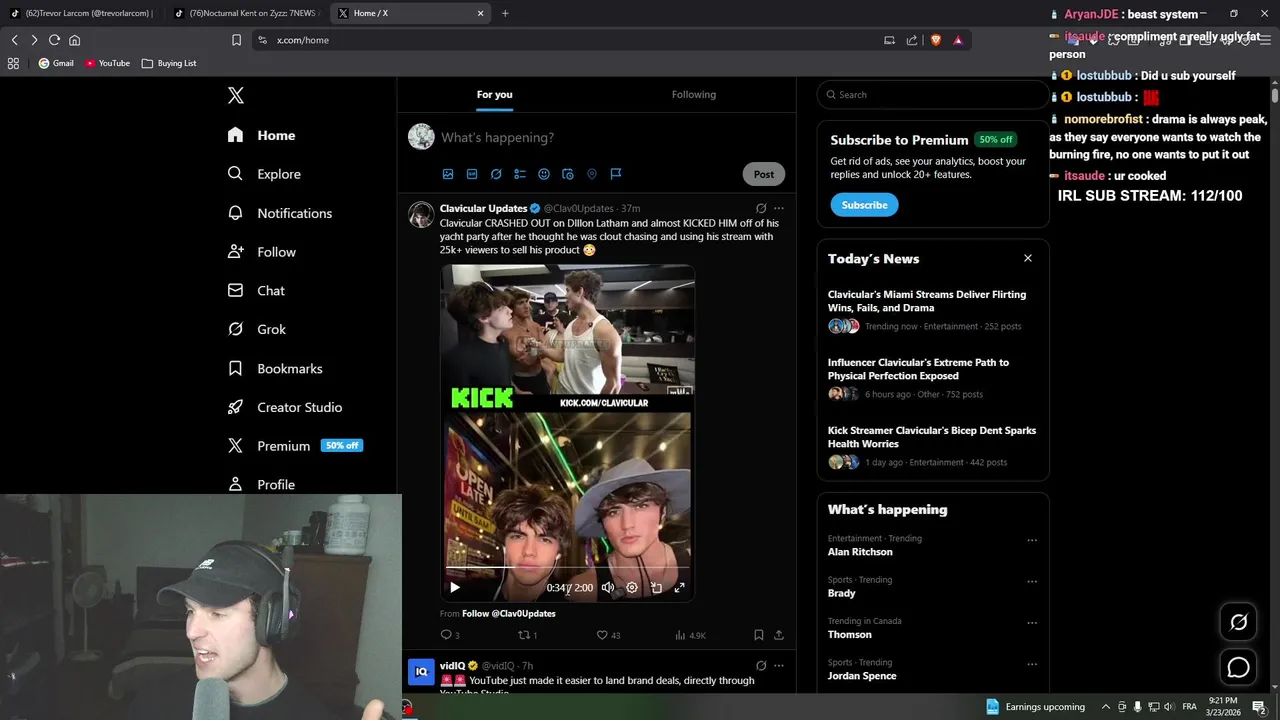This screenshot has width=1280, height=720.
Task: Click the Post button
Action: coord(764,174)
